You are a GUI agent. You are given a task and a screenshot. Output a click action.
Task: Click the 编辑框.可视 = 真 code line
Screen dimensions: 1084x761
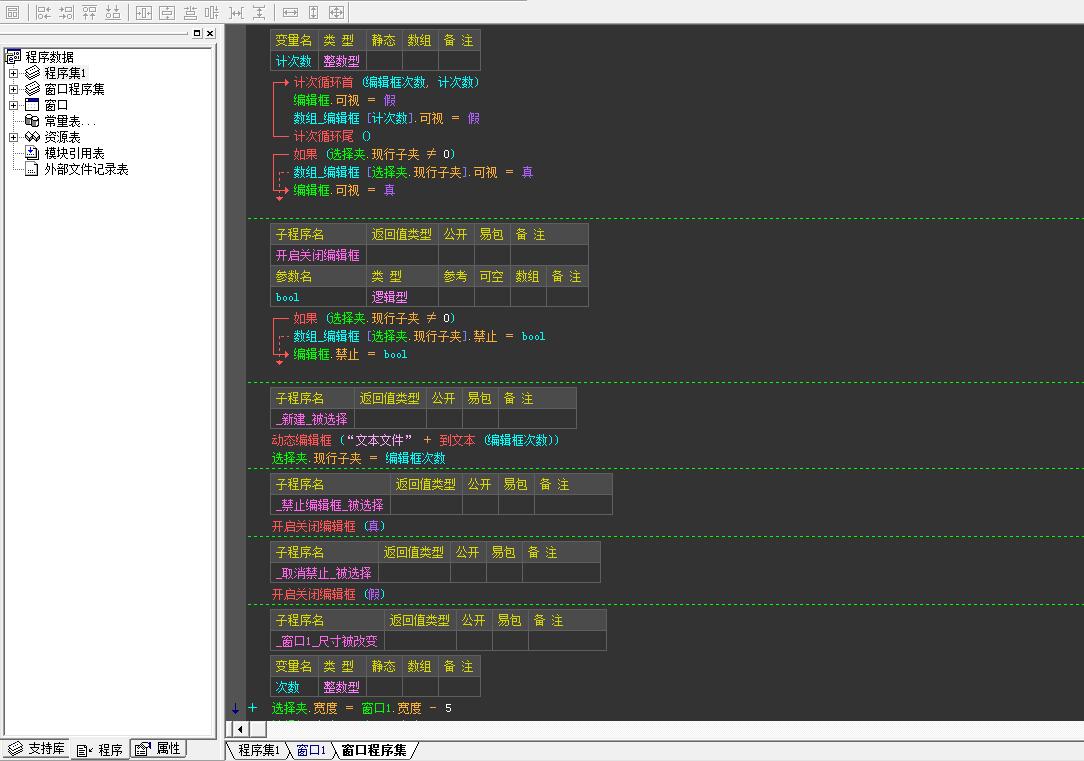coord(344,190)
